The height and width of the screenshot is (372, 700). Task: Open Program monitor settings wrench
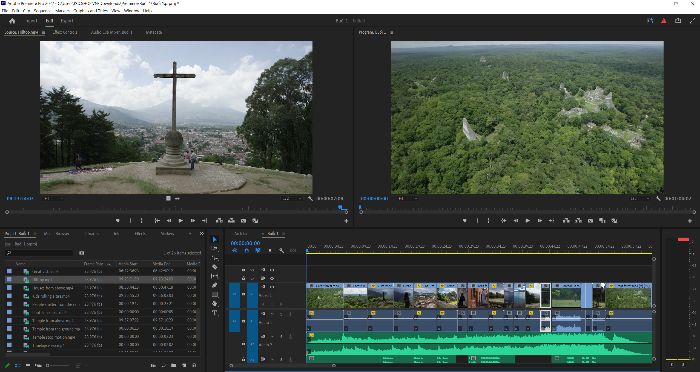[x=658, y=199]
